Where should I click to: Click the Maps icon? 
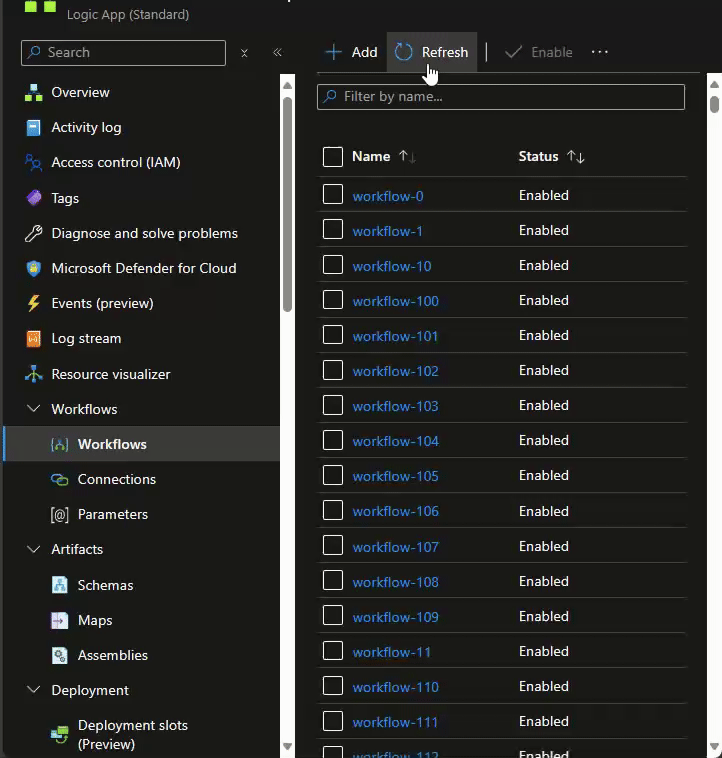[59, 620]
